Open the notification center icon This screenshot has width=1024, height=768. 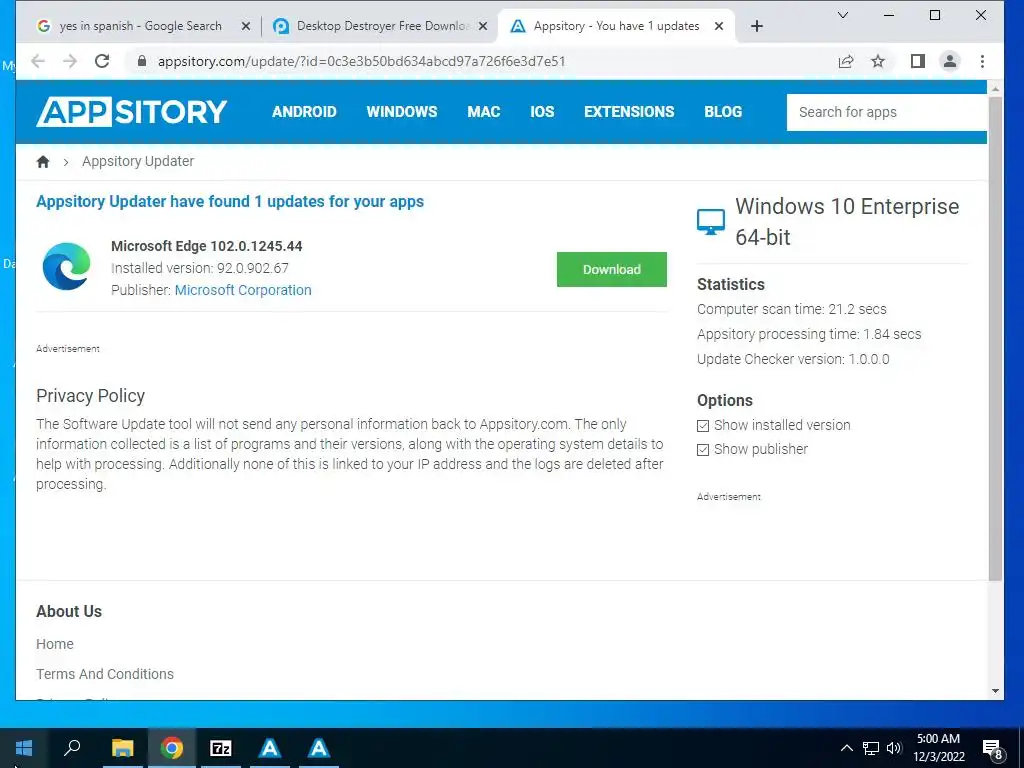coord(993,750)
